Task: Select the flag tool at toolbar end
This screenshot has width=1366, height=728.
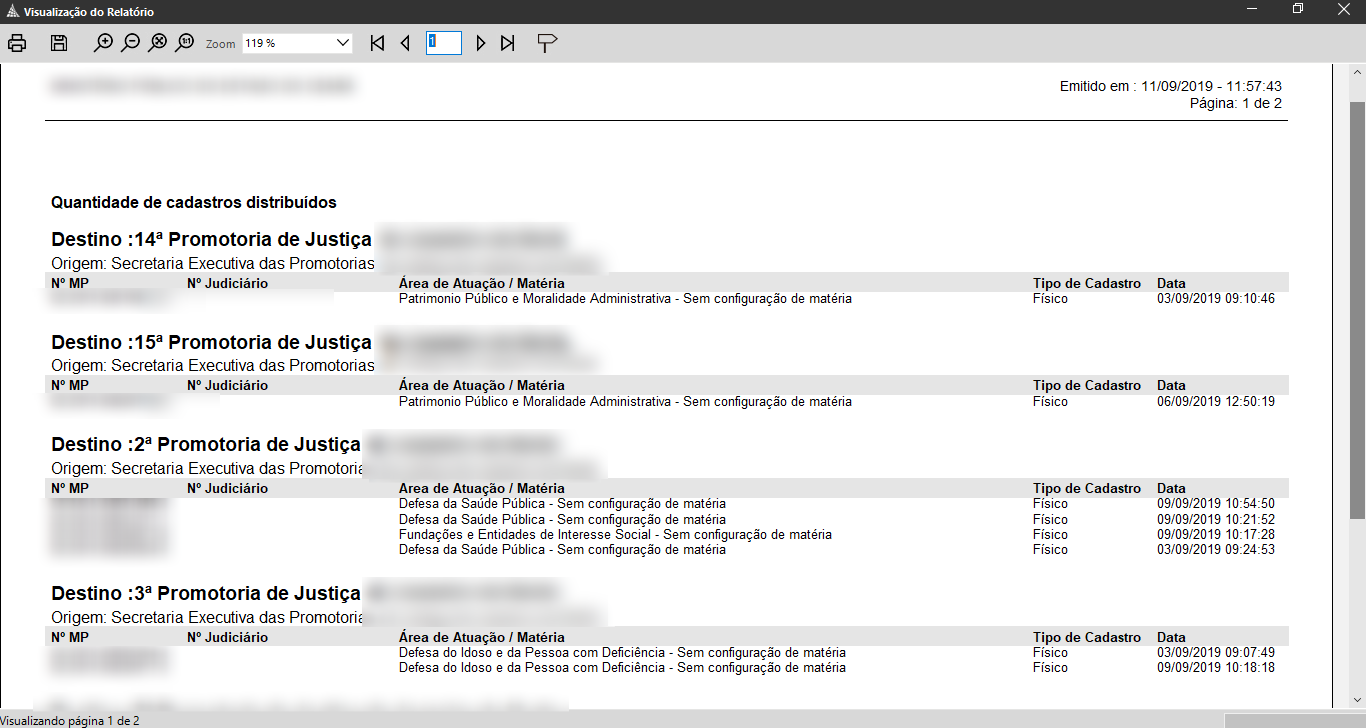Action: 546,43
